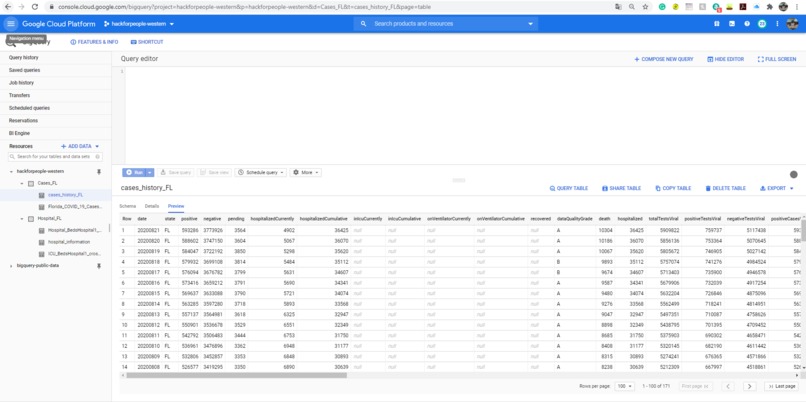Collapse the Hospital_FL dataset
Screen dimensions: 806x402
pyautogui.click(x=22, y=219)
